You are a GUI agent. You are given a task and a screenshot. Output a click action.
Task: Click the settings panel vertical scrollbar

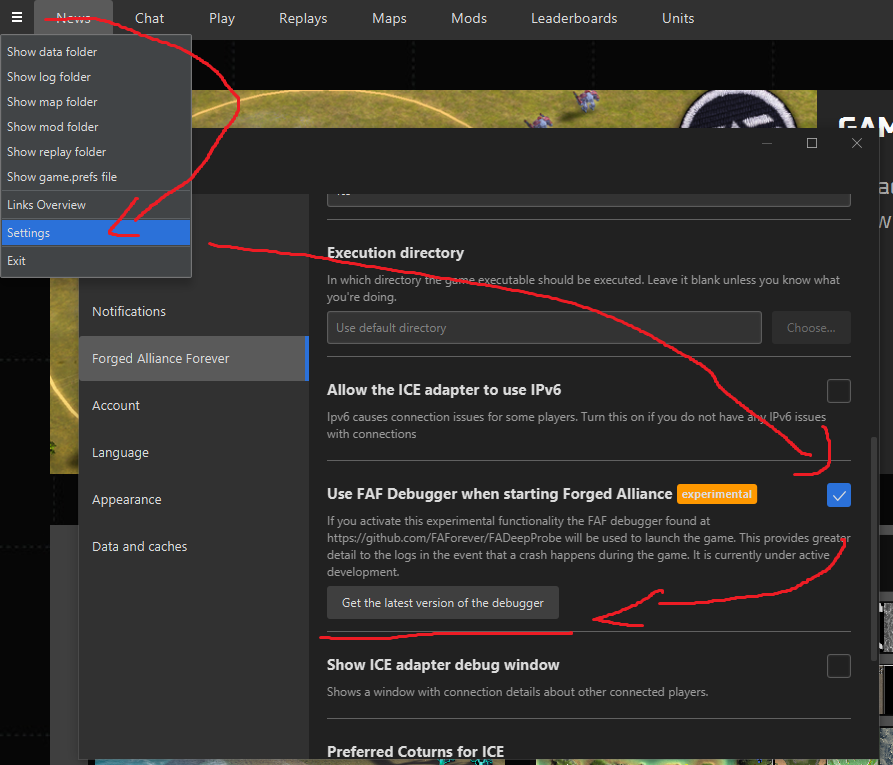coord(874,549)
